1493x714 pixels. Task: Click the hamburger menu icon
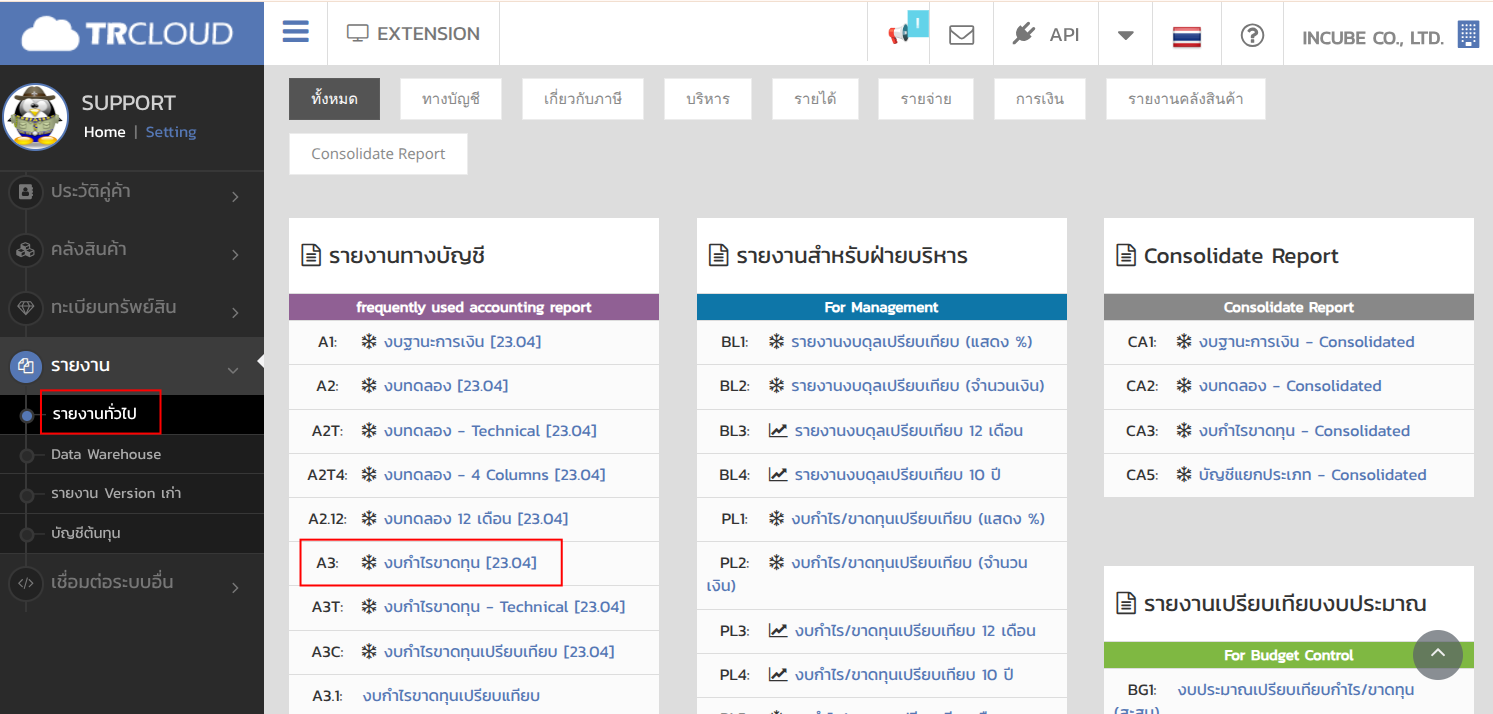(295, 33)
